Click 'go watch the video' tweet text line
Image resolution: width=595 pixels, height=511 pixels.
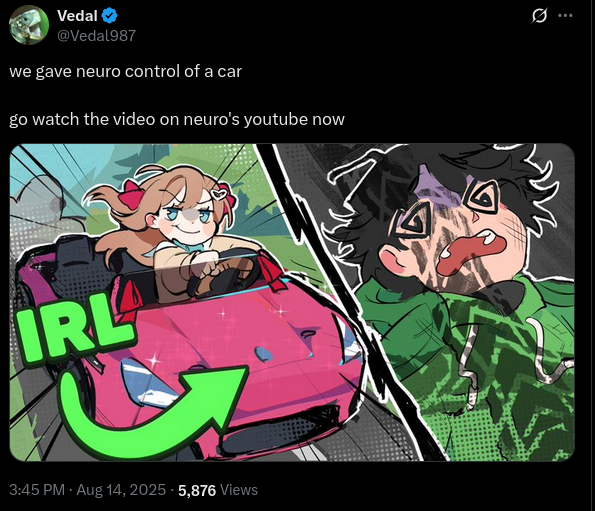177,119
